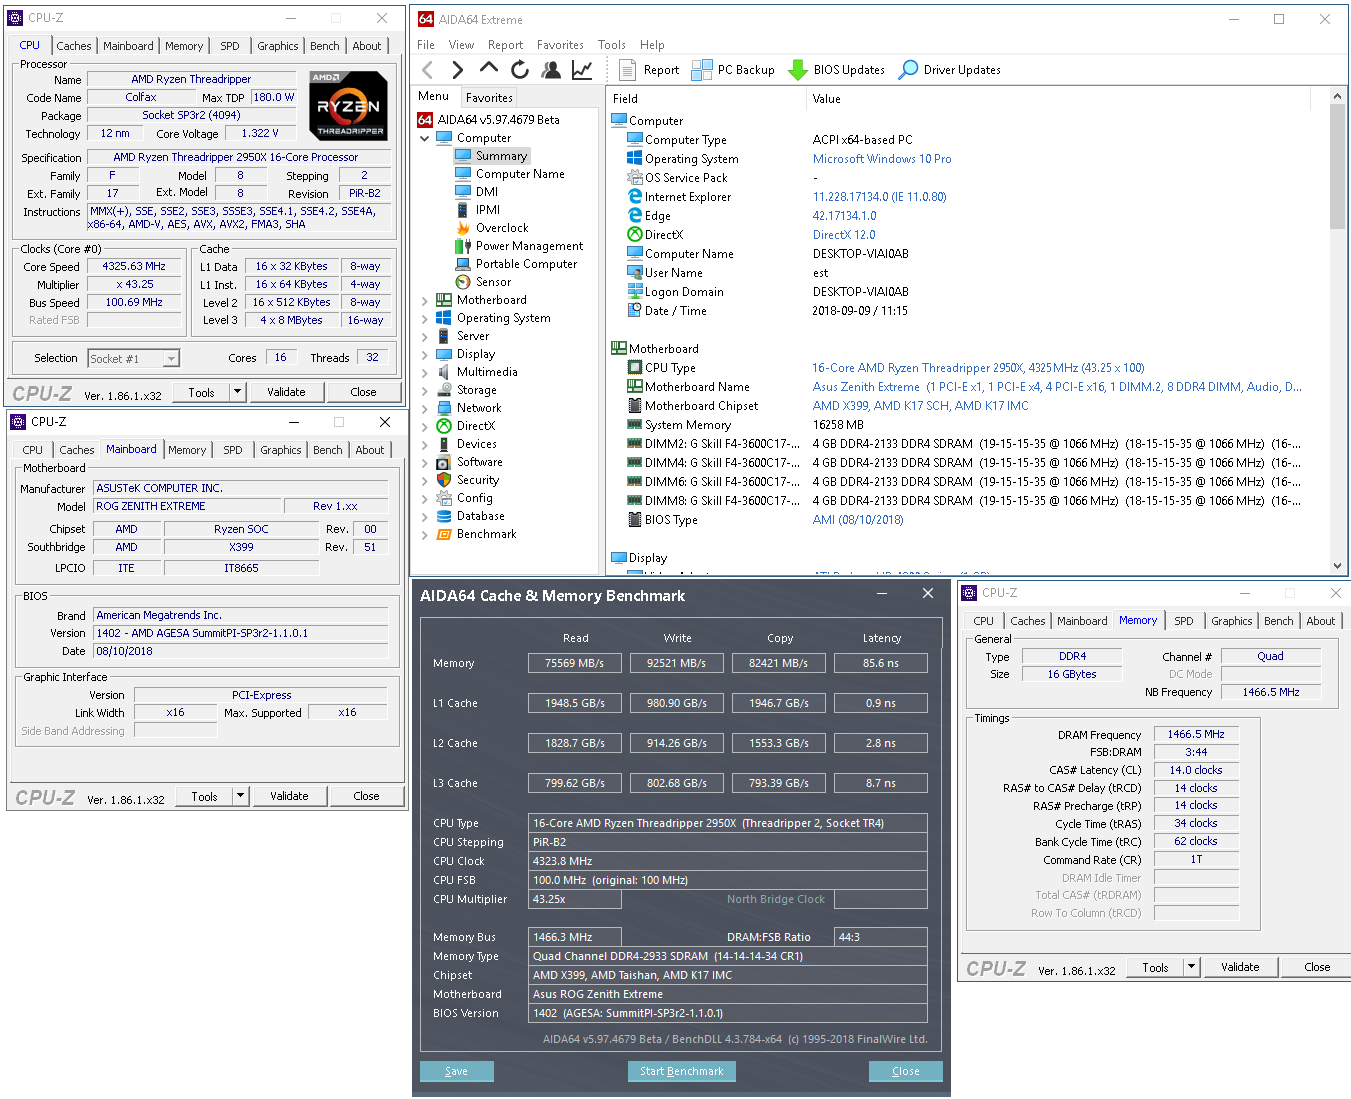1351x1099 pixels.
Task: Open the Favorites menu in AIDA64
Action: tap(560, 45)
